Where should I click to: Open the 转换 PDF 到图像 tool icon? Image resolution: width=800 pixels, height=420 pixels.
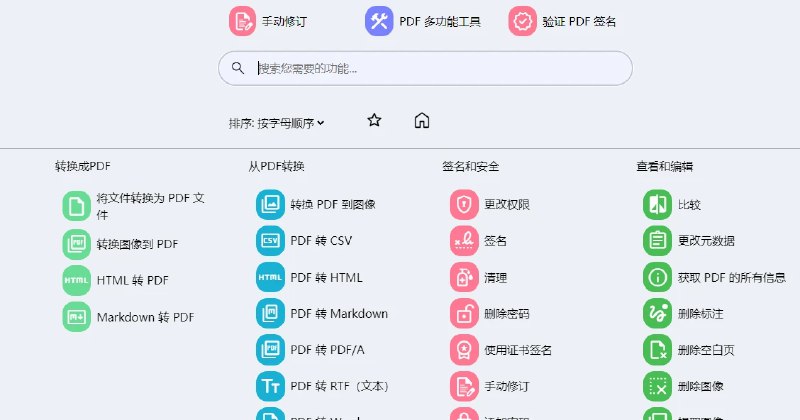(270, 204)
